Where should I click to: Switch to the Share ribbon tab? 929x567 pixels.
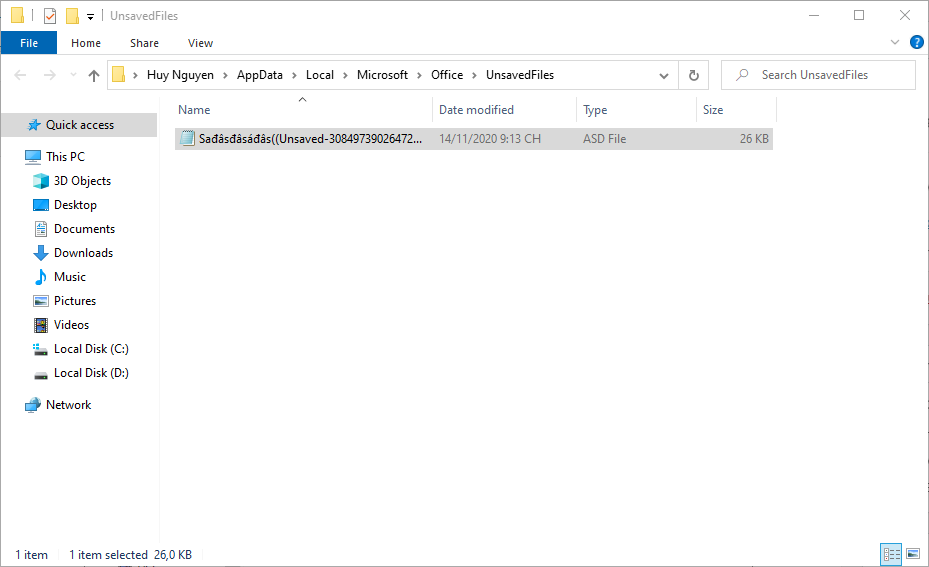145,43
